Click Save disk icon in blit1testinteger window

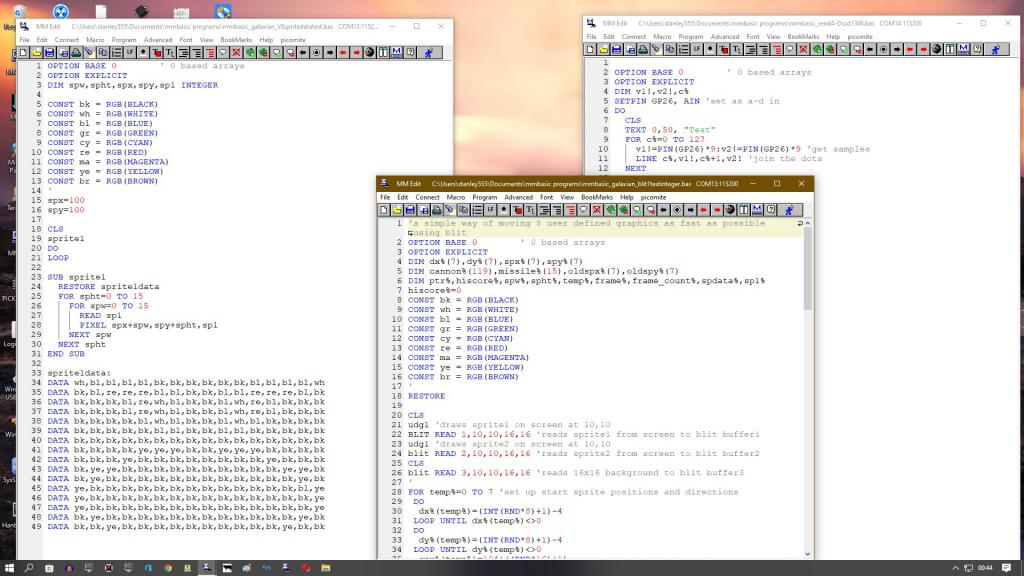(x=410, y=210)
